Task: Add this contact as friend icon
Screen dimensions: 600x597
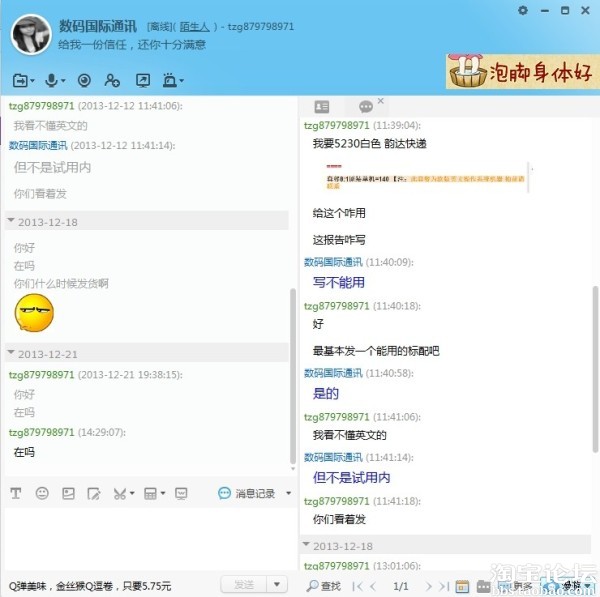Action: click(112, 81)
